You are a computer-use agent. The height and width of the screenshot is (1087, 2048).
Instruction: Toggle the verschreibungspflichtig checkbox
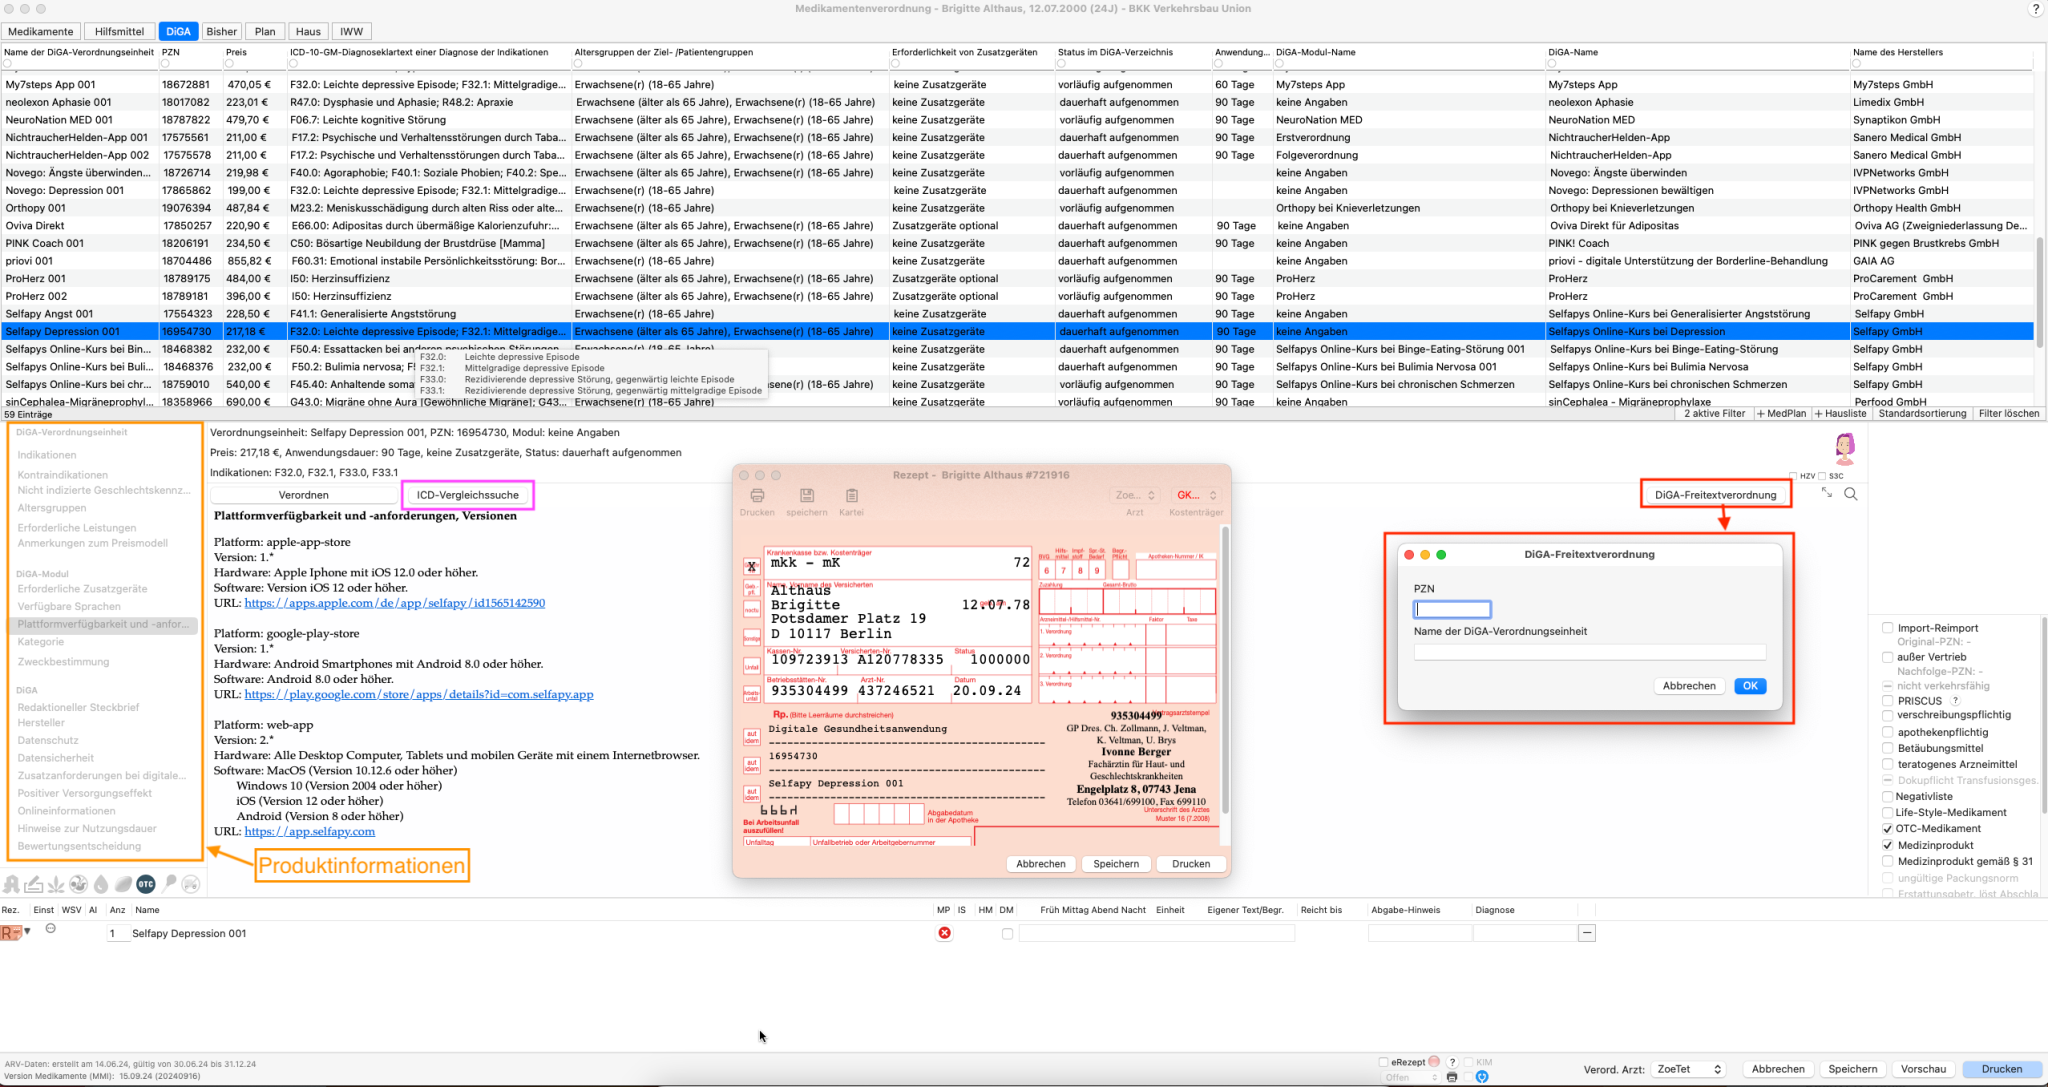pyautogui.click(x=1888, y=715)
